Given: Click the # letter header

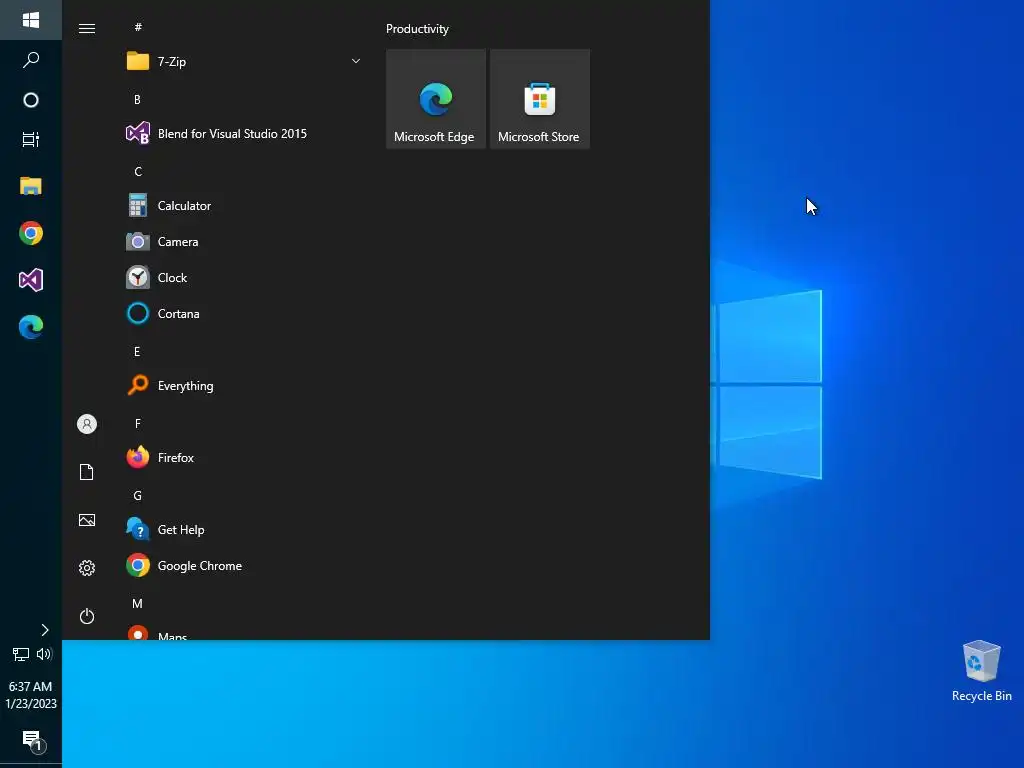Looking at the screenshot, I should tap(138, 27).
